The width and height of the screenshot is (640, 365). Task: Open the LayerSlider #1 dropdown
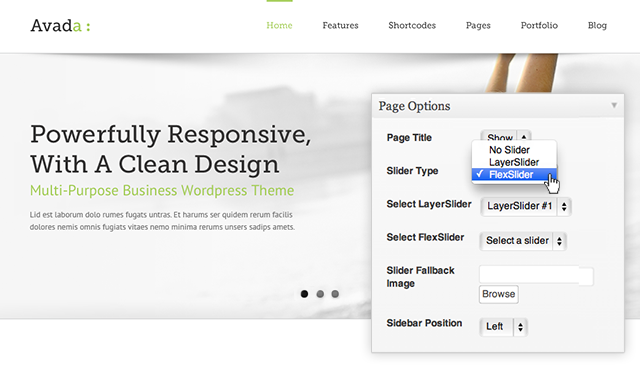tap(526, 206)
